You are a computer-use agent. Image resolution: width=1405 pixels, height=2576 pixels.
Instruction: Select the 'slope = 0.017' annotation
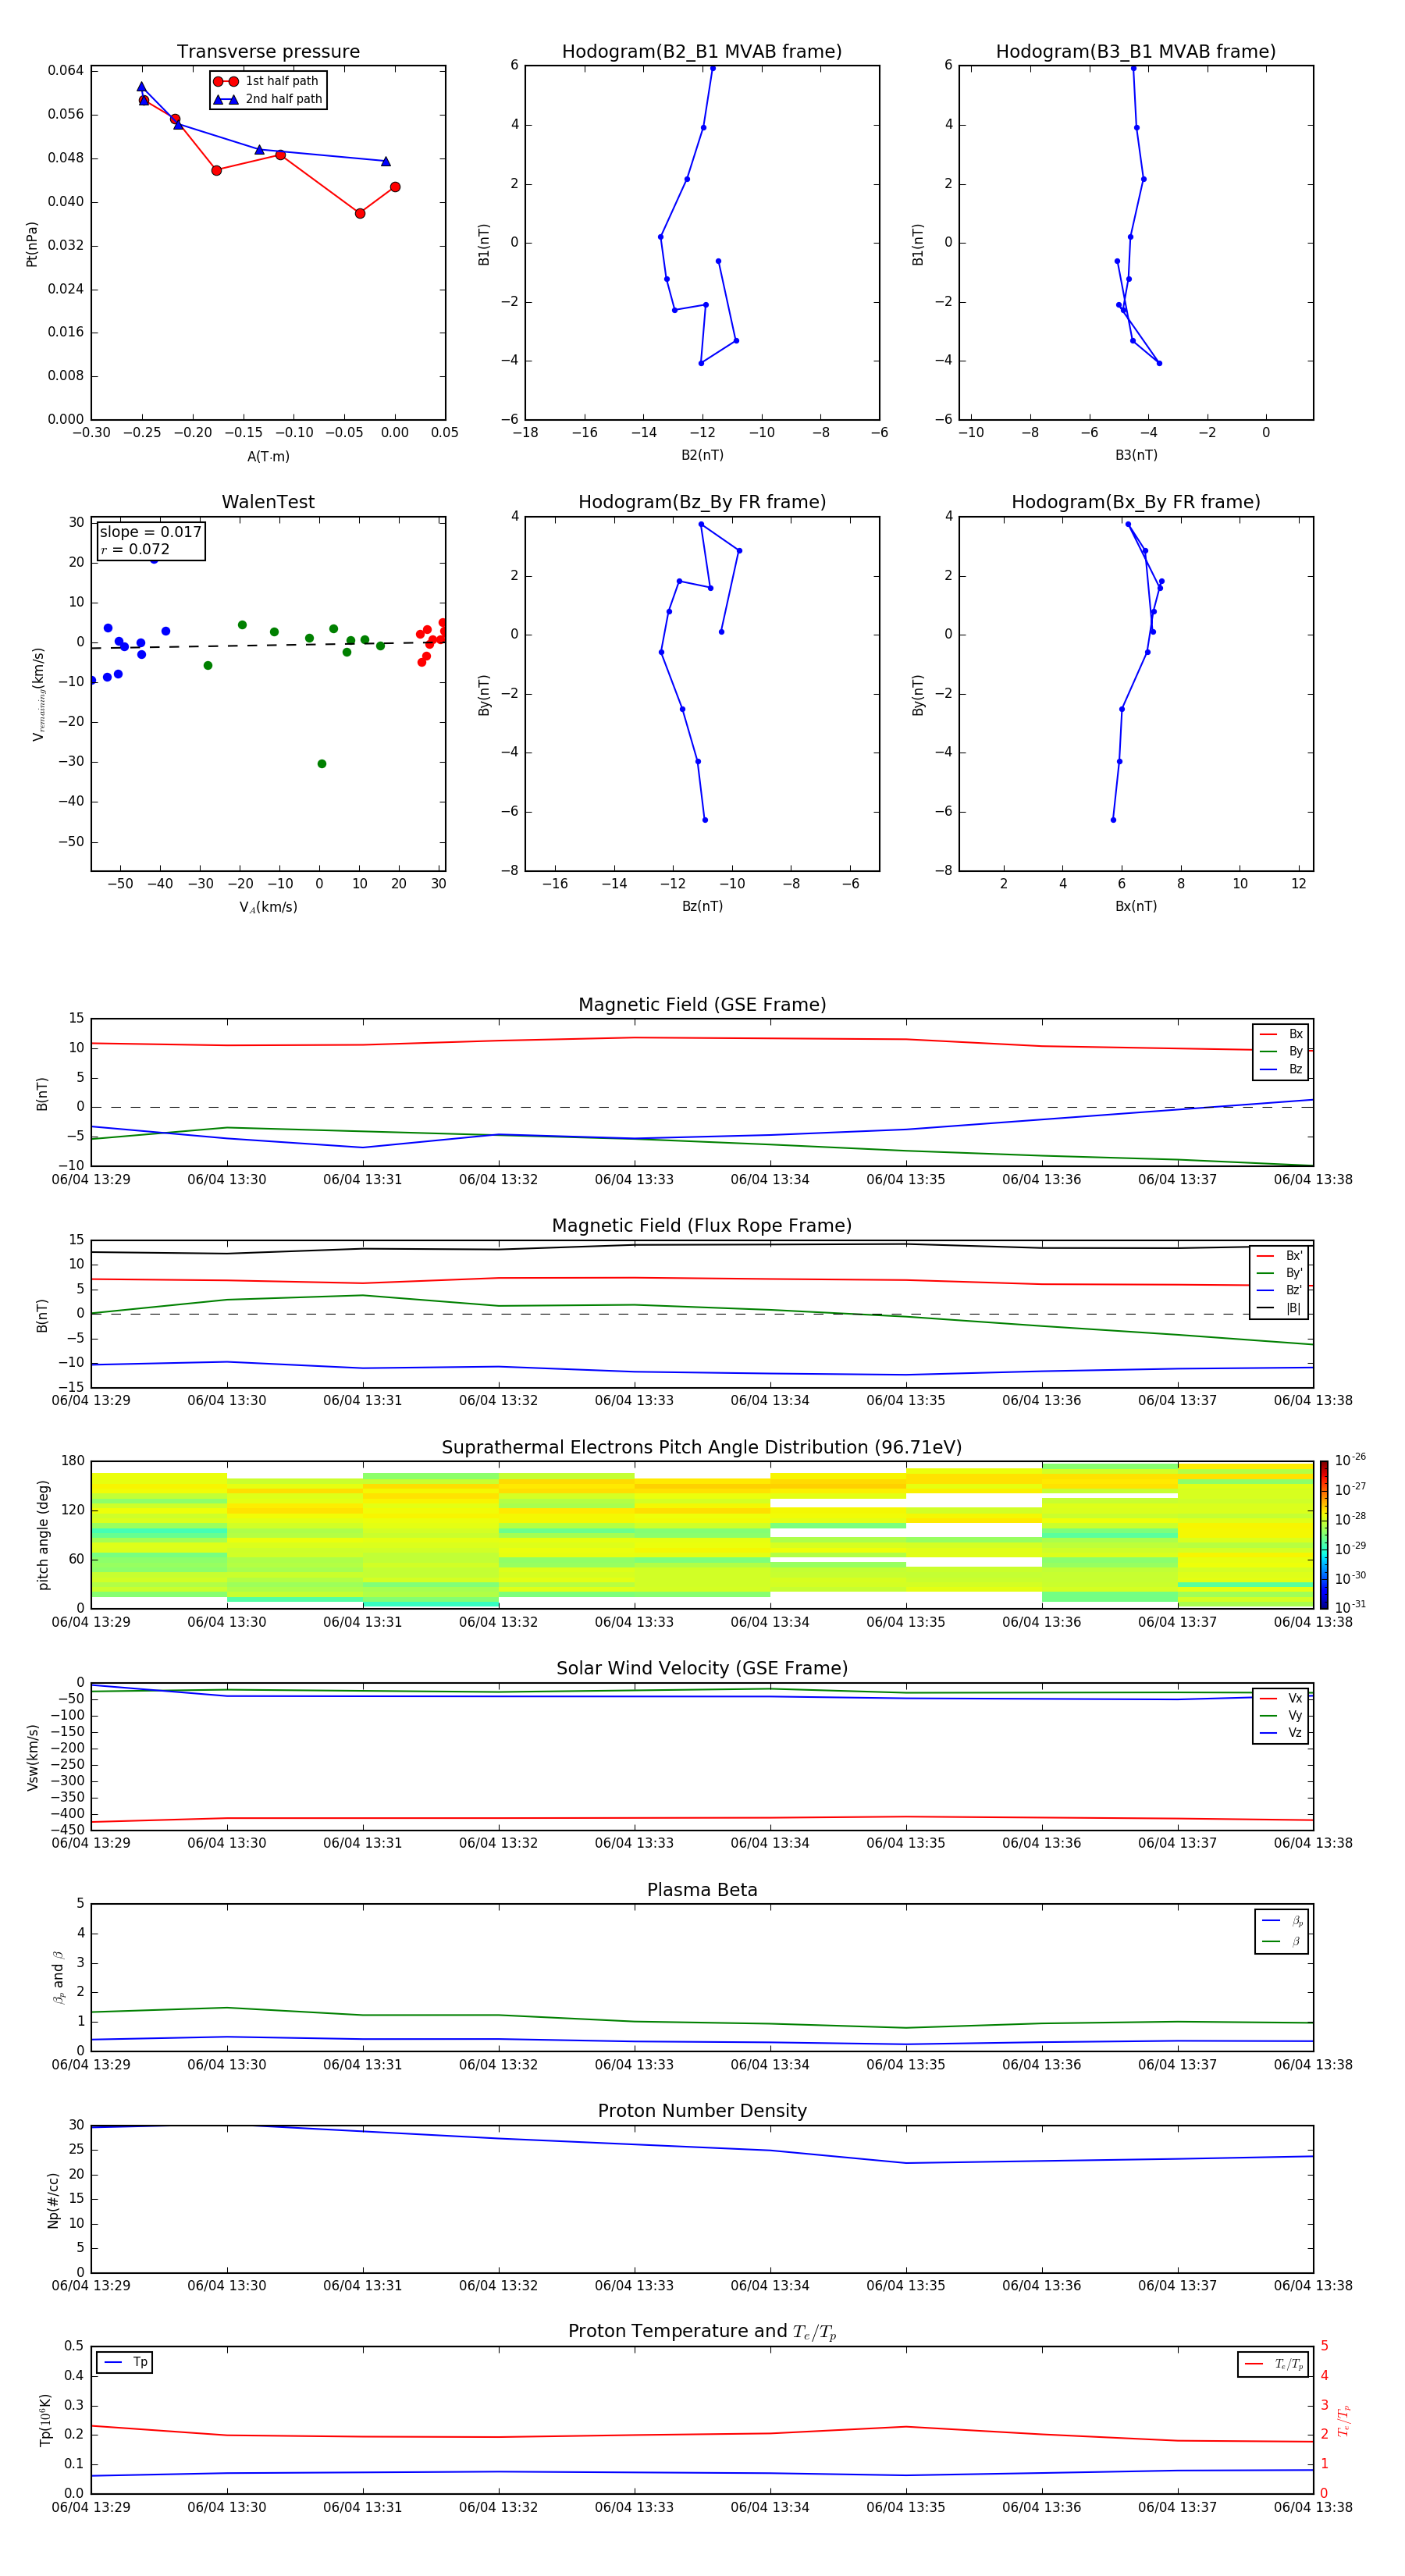(151, 532)
